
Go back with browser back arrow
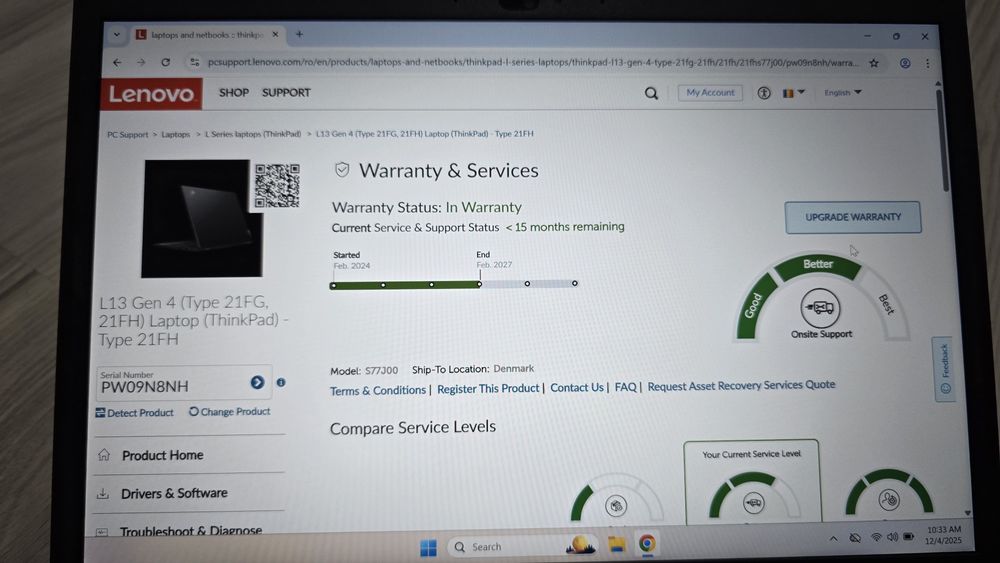[x=117, y=62]
